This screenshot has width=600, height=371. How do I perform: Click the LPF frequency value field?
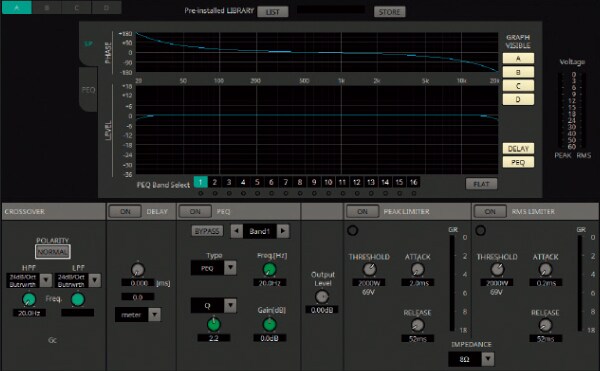78,313
